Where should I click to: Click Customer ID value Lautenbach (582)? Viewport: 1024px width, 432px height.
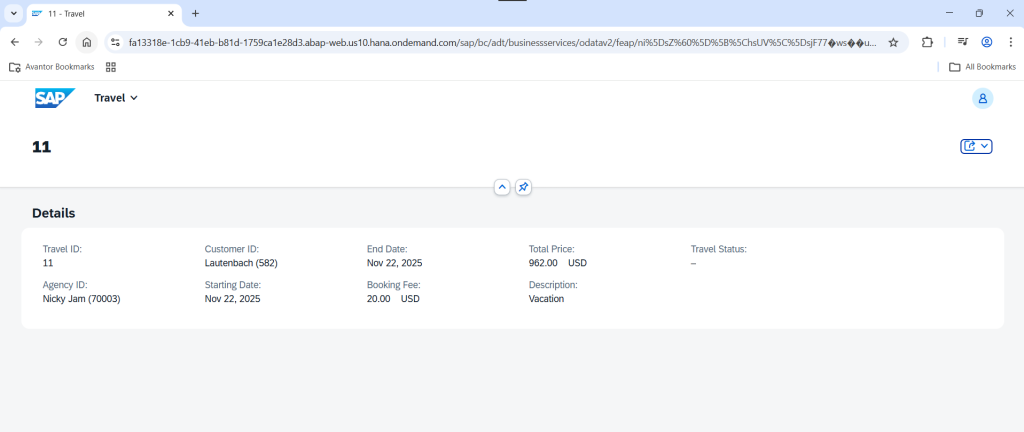242,263
